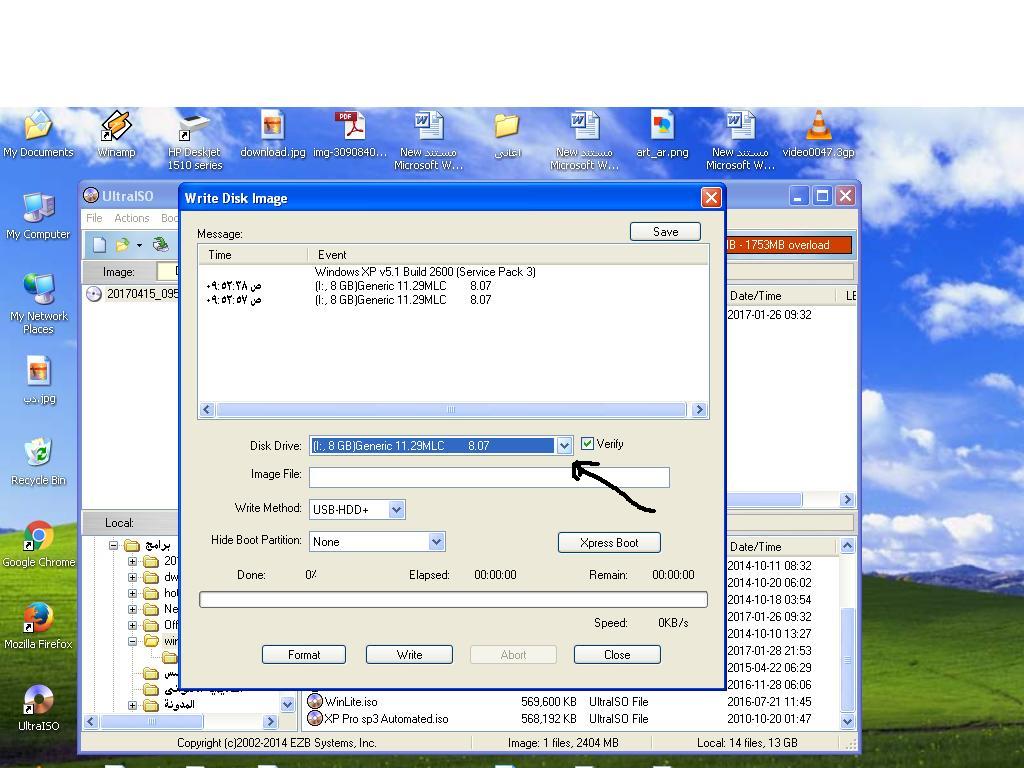Viewport: 1024px width, 768px height.
Task: Click the 1753MB overload capacity bar
Action: [789, 245]
